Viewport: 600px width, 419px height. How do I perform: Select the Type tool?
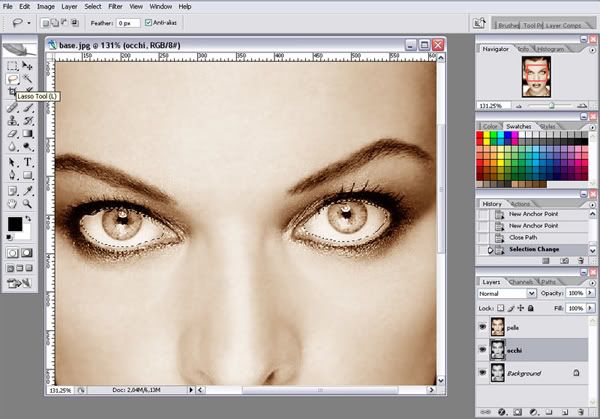(27, 162)
